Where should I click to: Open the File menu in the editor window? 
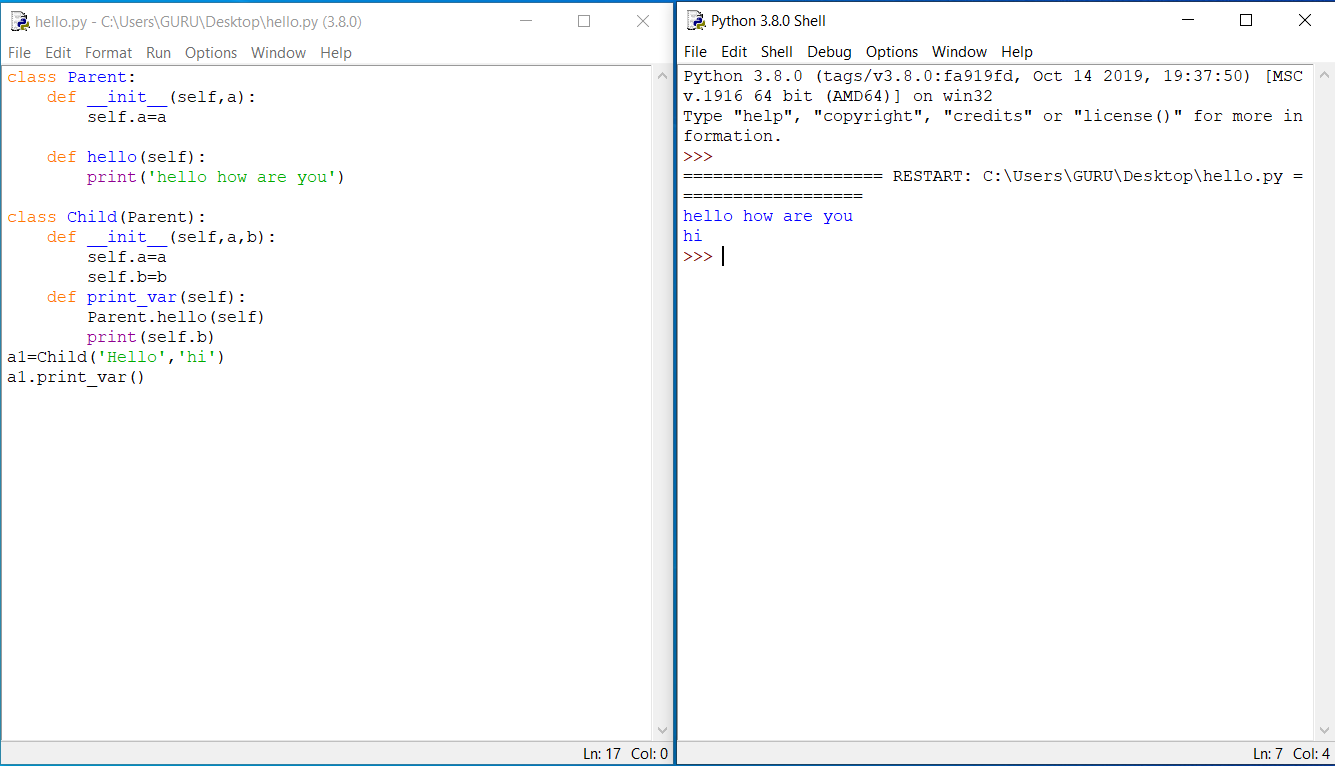[x=19, y=52]
